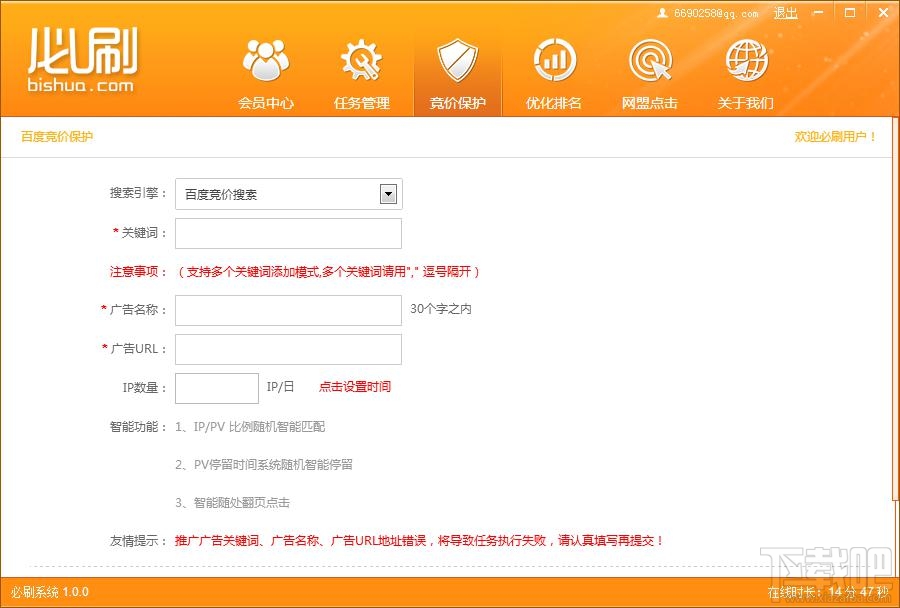Click the 智能随处翻页点击 line
Image resolution: width=900 pixels, height=608 pixels.
[232, 502]
